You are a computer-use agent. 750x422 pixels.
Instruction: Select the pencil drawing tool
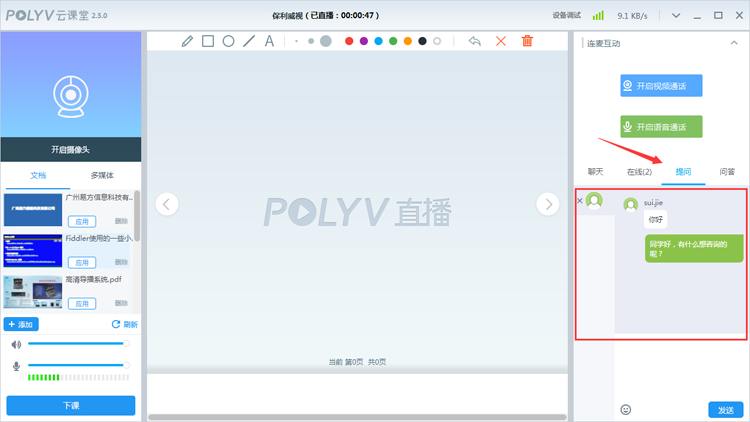[x=187, y=41]
